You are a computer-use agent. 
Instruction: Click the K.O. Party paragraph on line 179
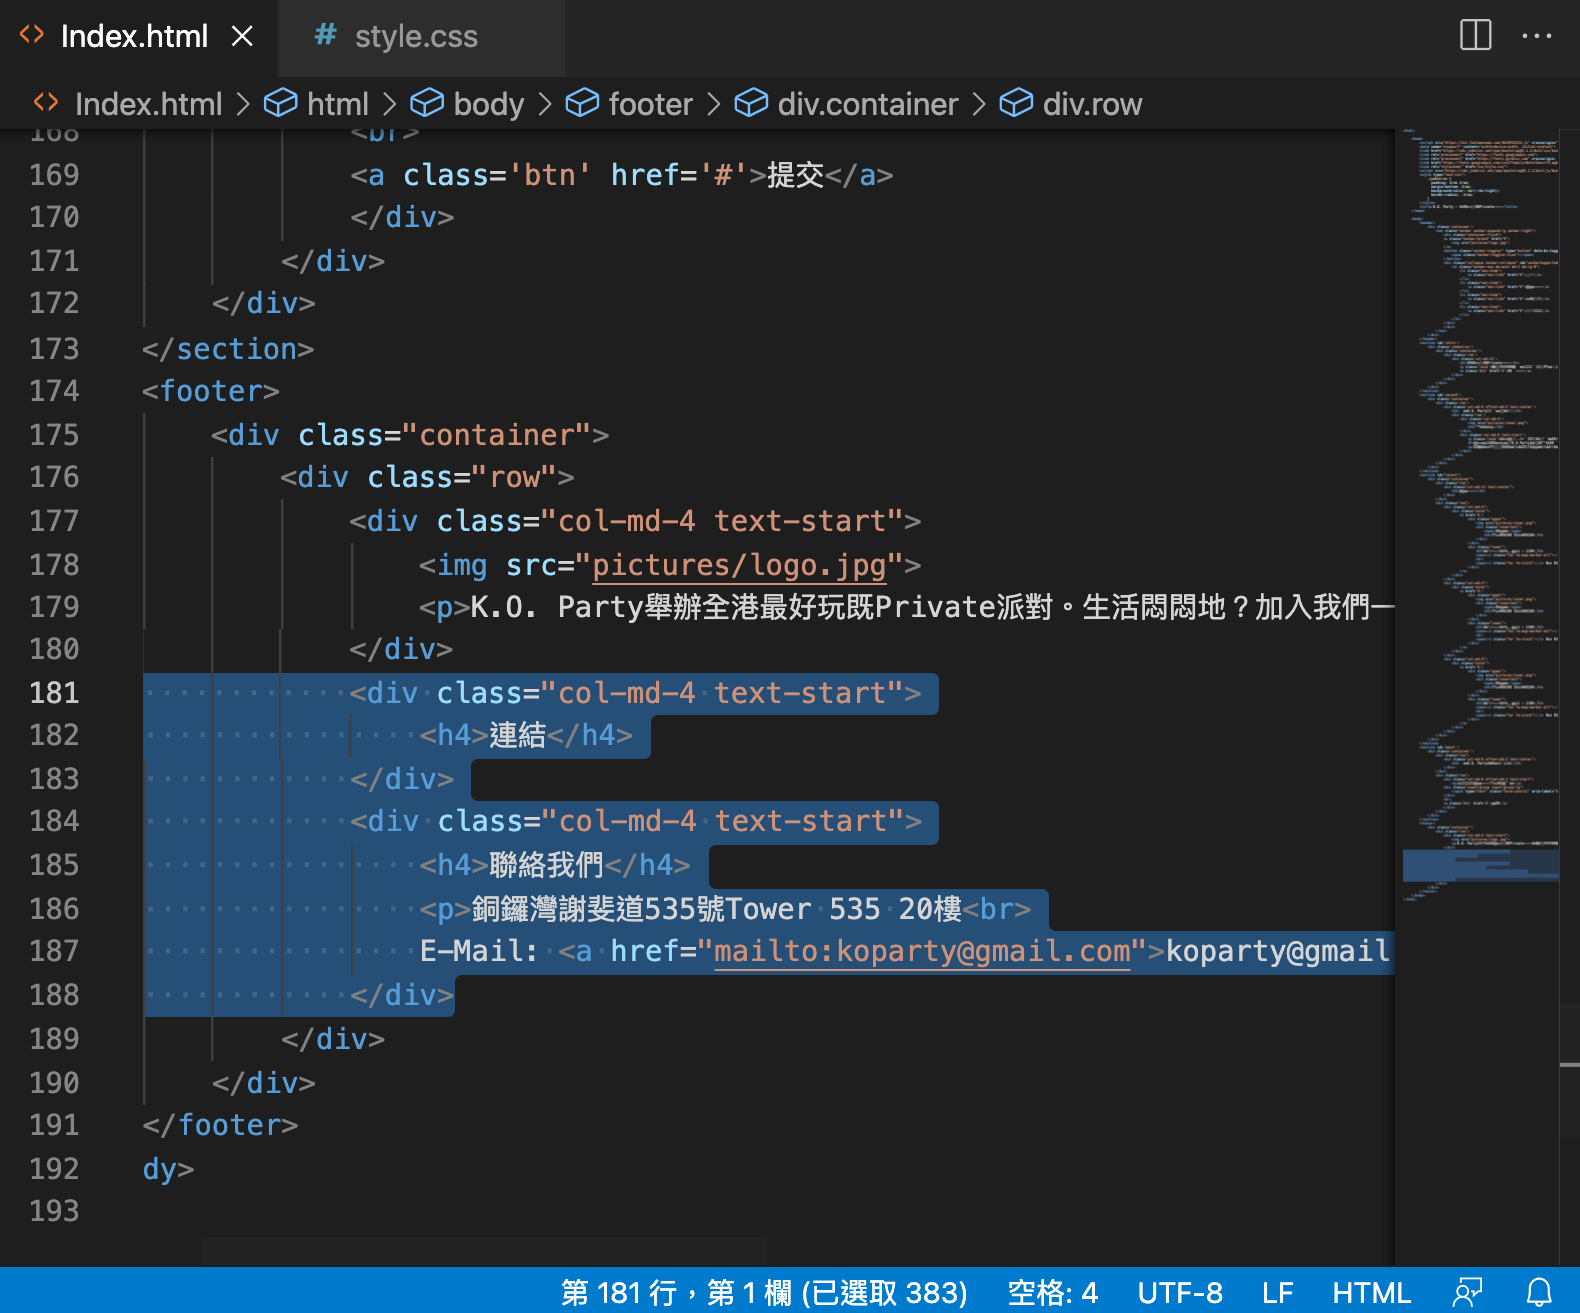point(930,607)
